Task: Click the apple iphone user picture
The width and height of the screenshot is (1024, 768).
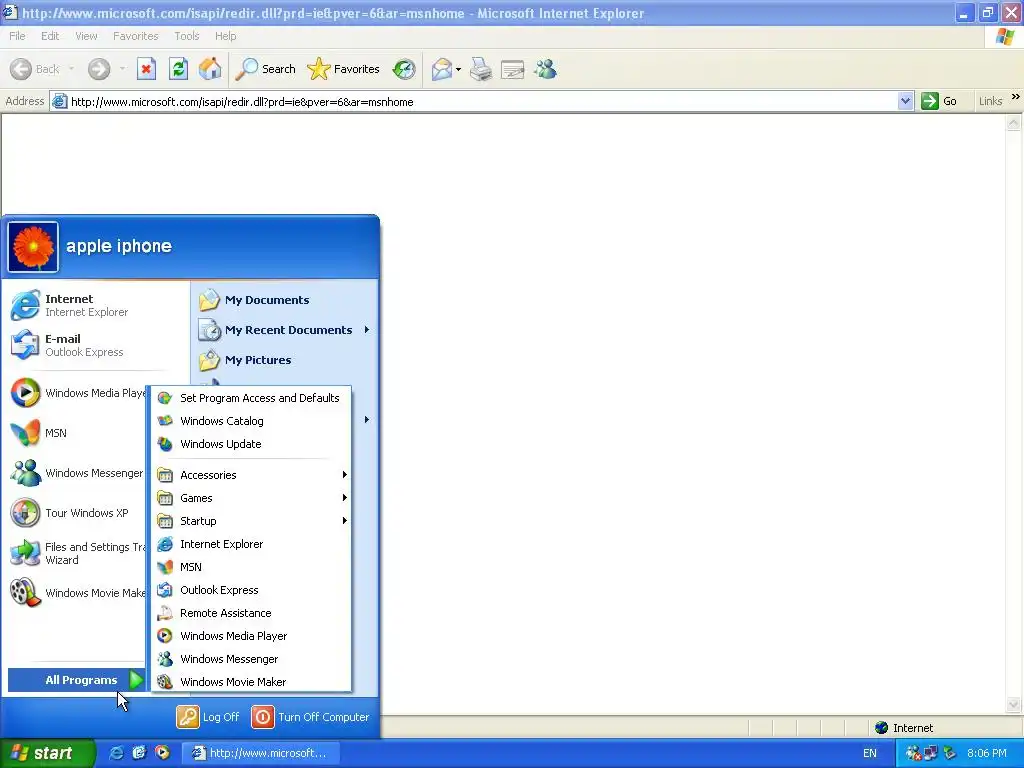Action: click(x=33, y=247)
